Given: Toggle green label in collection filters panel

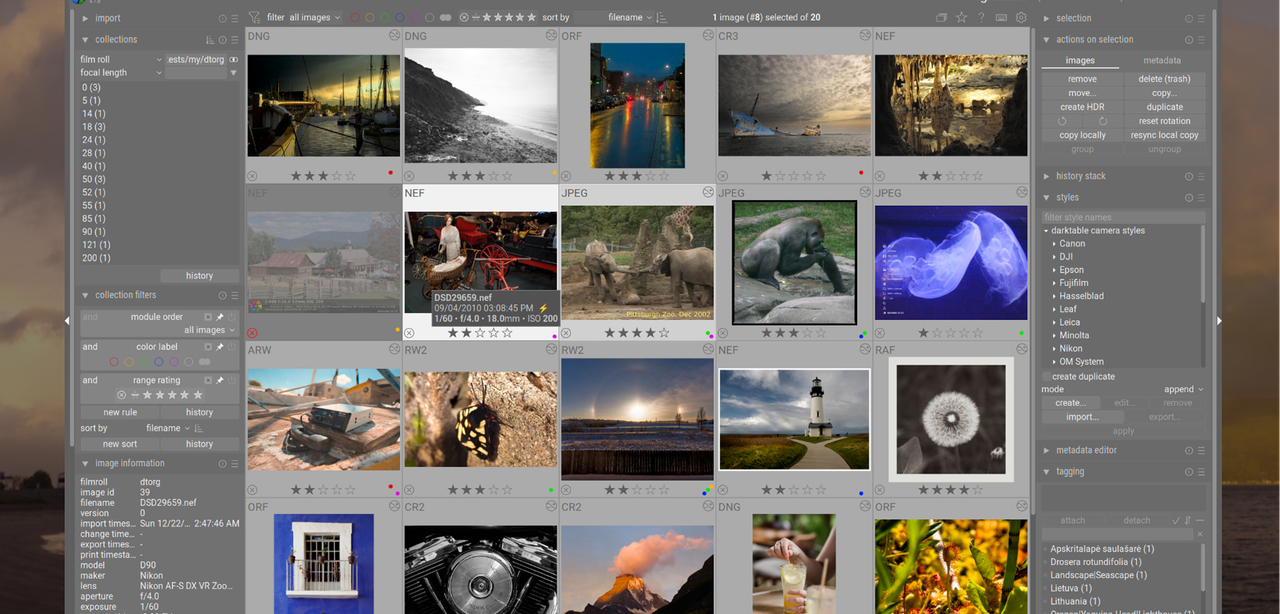Looking at the screenshot, I should pyautogui.click(x=144, y=362).
